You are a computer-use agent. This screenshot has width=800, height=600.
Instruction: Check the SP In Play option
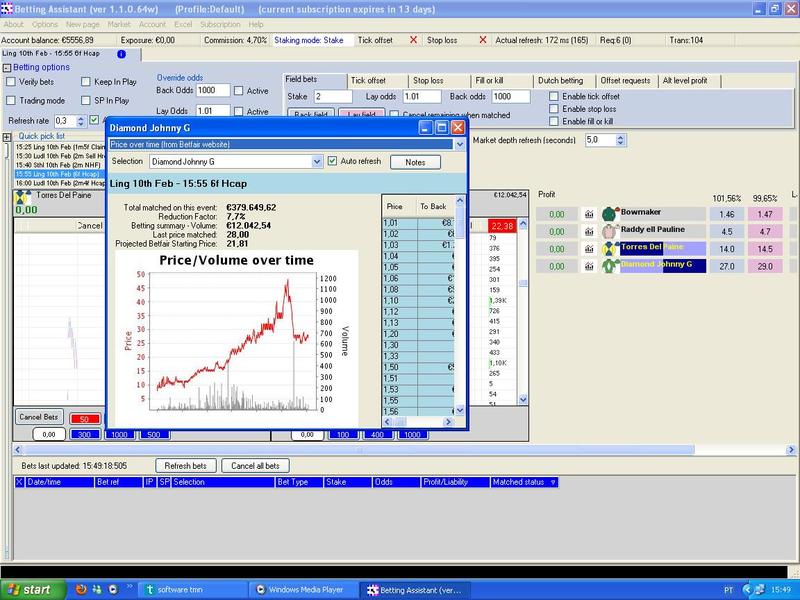86,101
